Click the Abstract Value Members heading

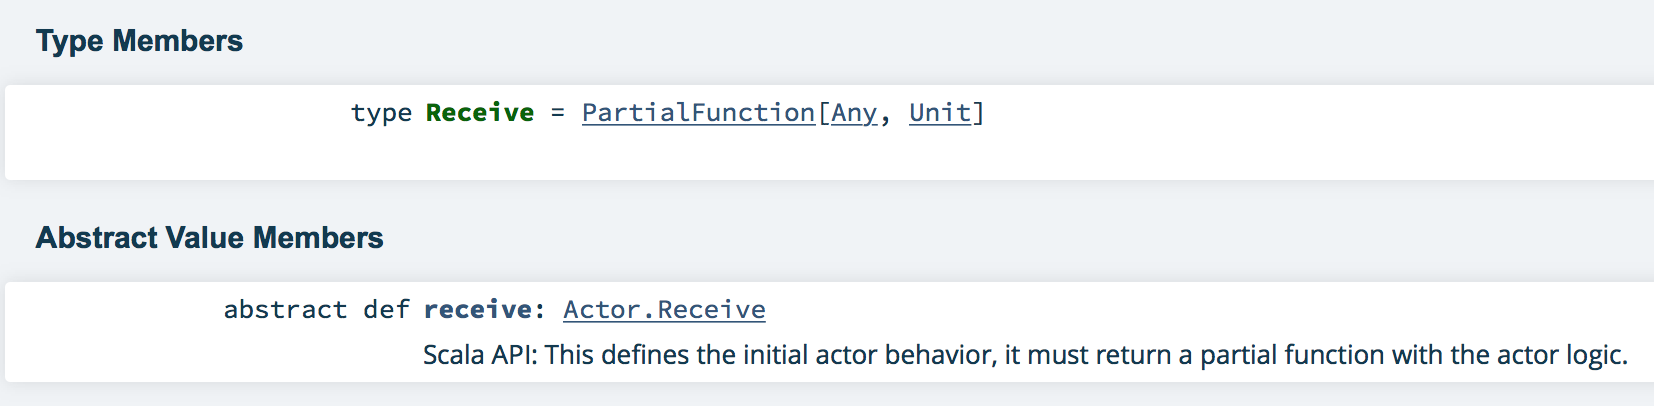[x=209, y=238]
